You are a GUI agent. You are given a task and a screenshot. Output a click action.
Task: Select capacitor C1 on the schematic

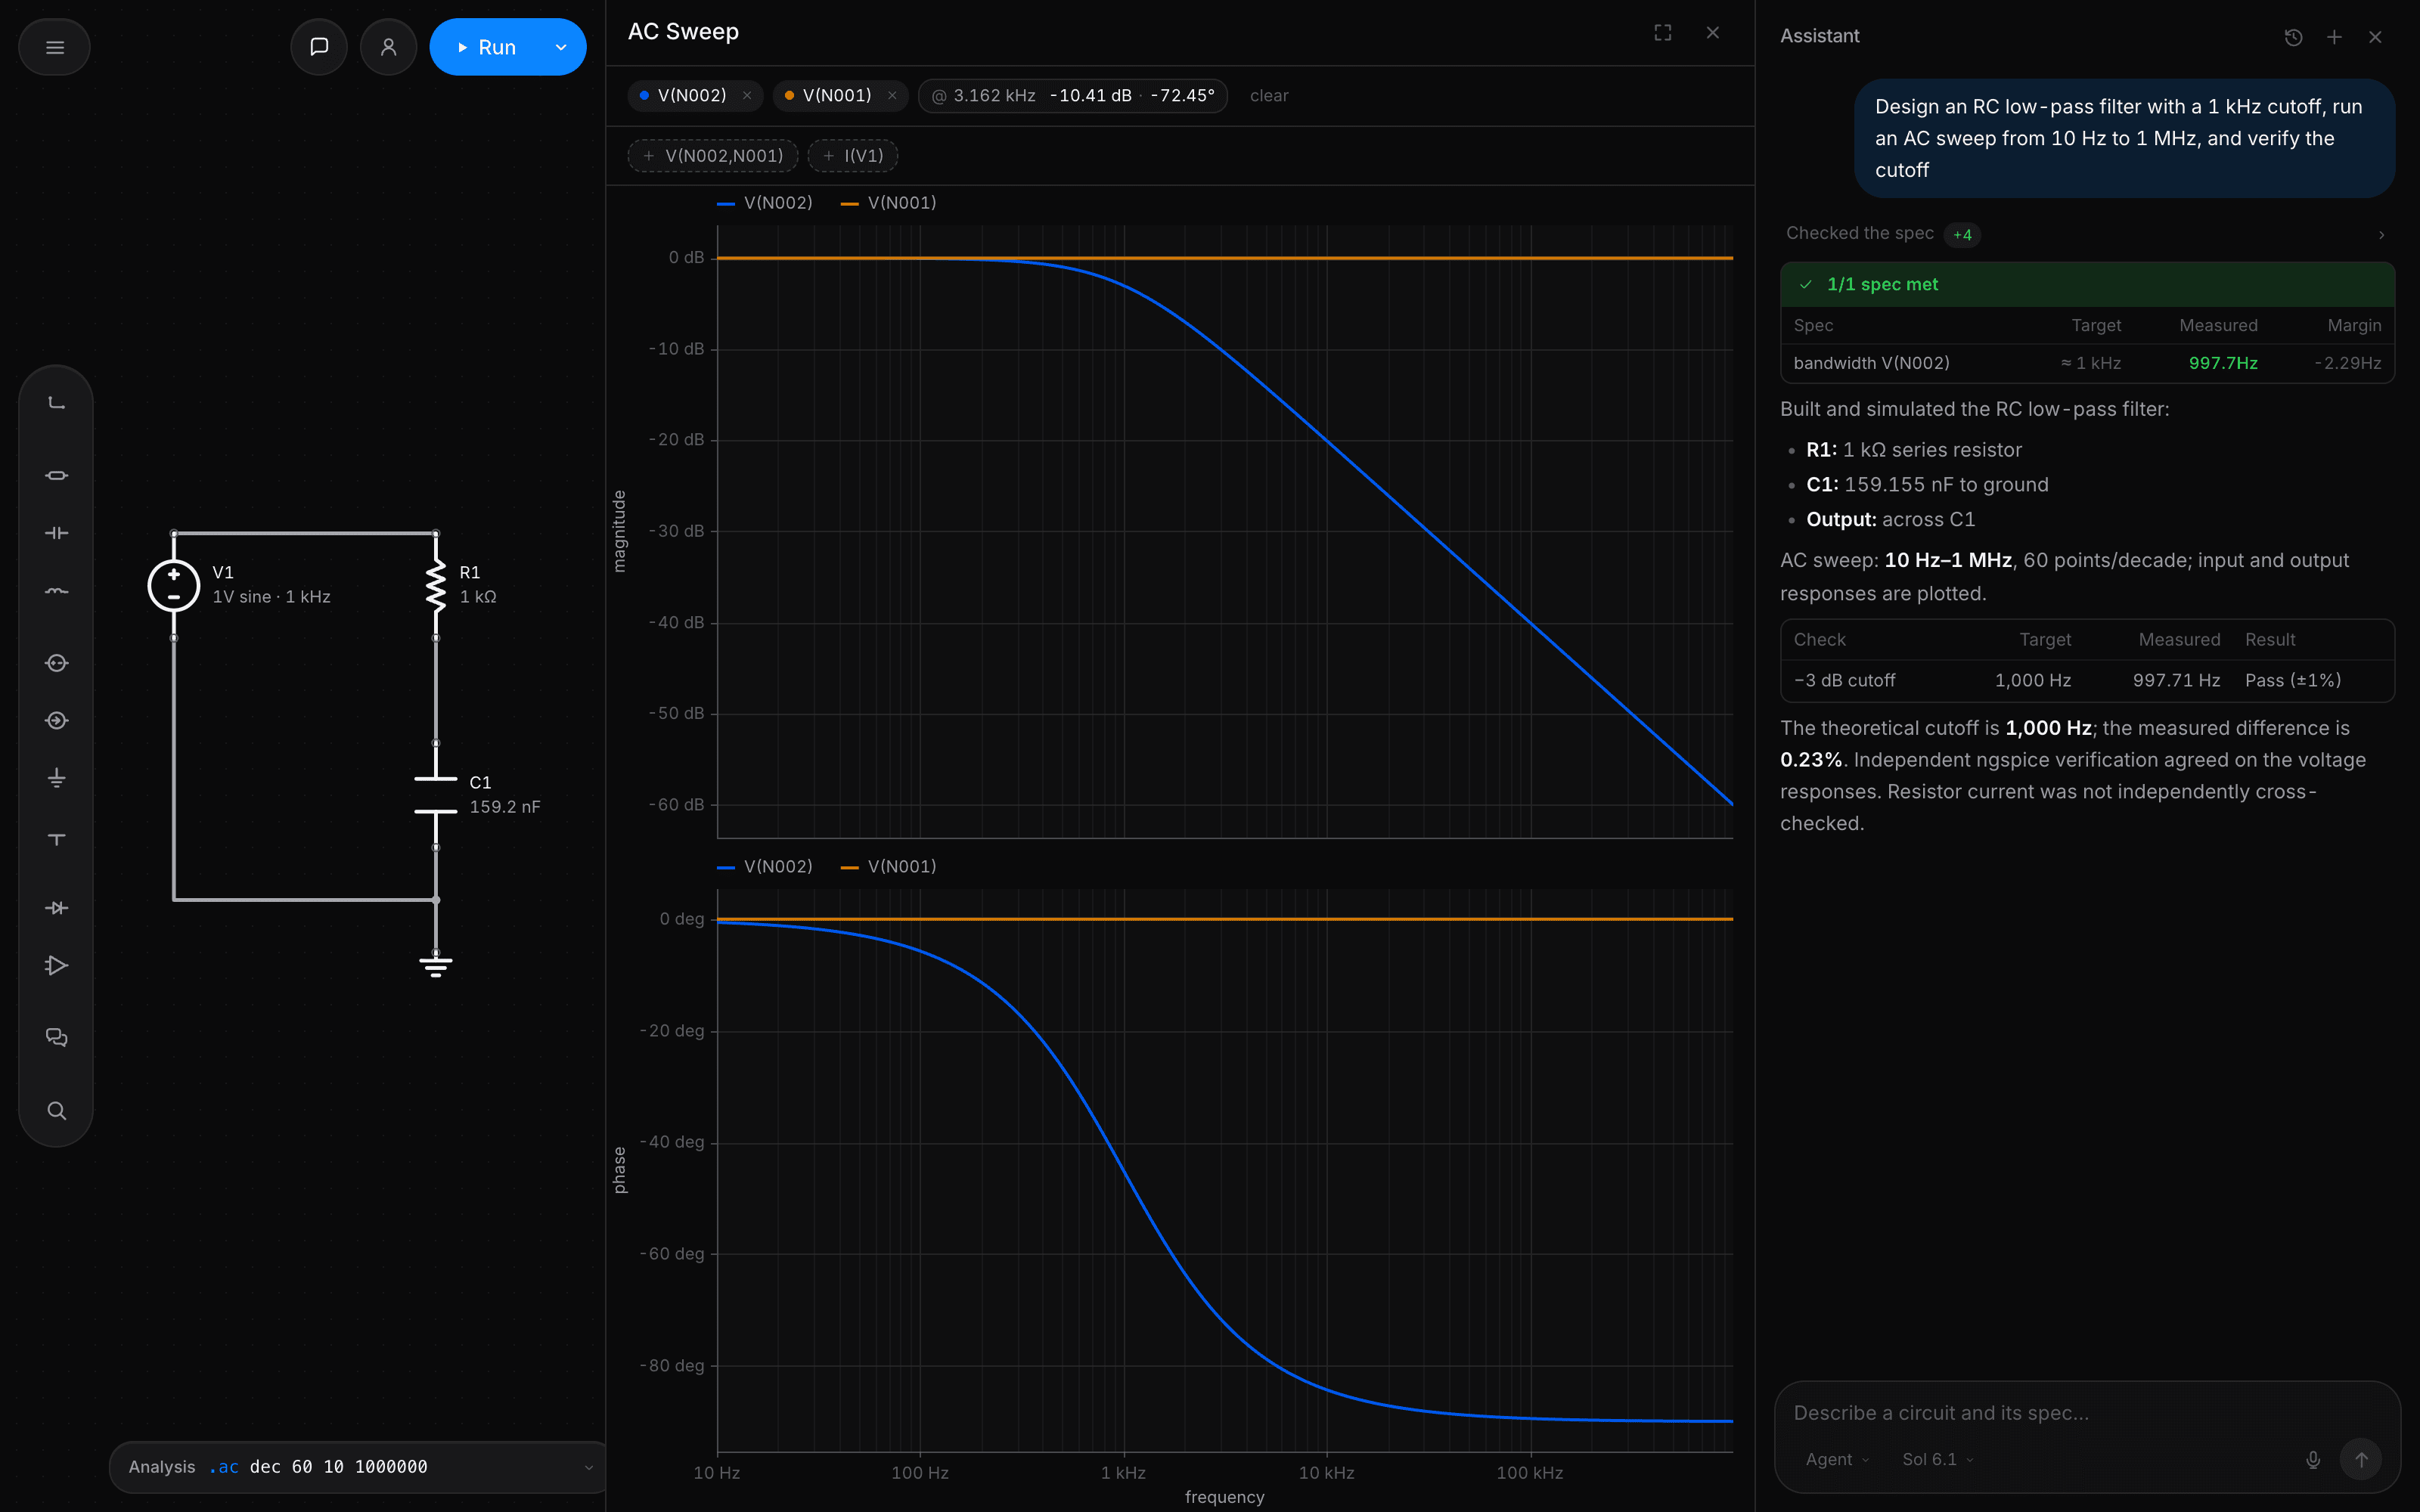tap(436, 796)
